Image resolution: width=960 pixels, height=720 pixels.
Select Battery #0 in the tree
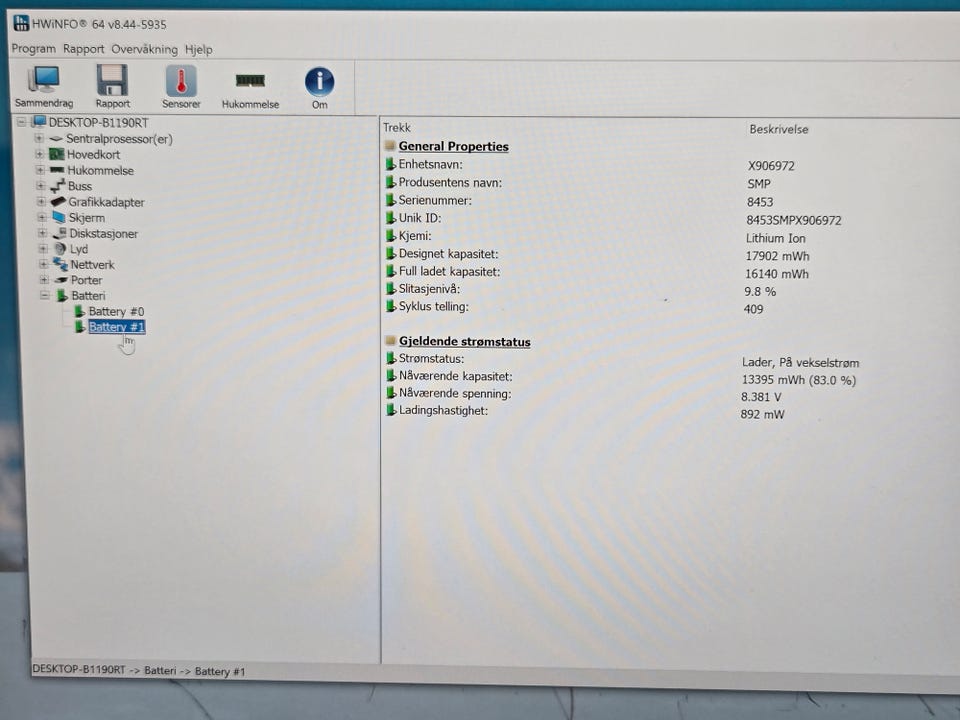tap(116, 312)
